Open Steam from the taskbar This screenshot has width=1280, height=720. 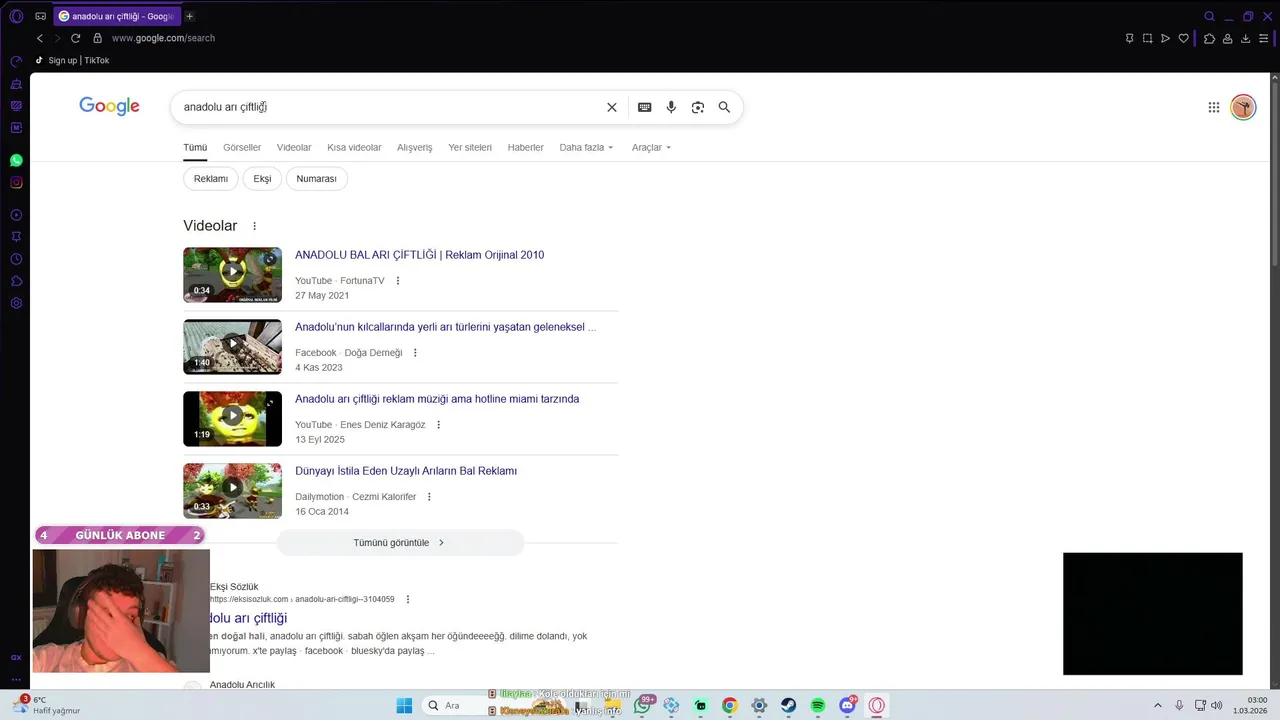tap(789, 705)
